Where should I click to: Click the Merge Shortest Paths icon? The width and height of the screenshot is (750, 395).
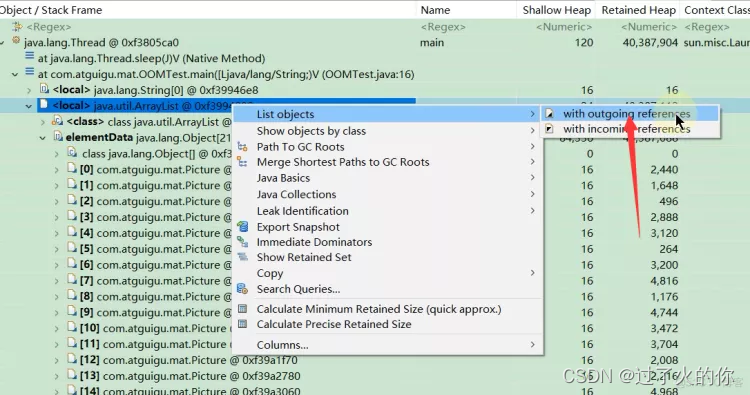click(x=243, y=162)
